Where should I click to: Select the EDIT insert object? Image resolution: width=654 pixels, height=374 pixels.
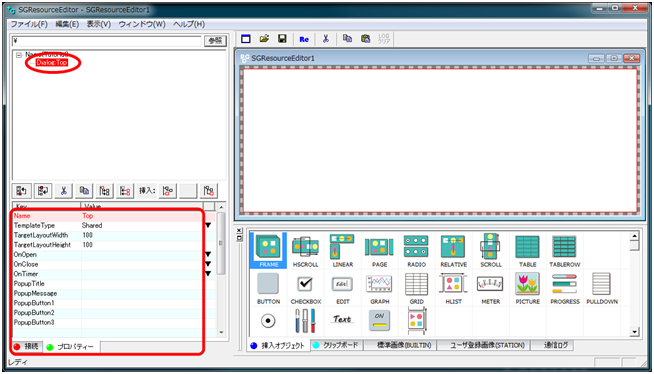[342, 288]
